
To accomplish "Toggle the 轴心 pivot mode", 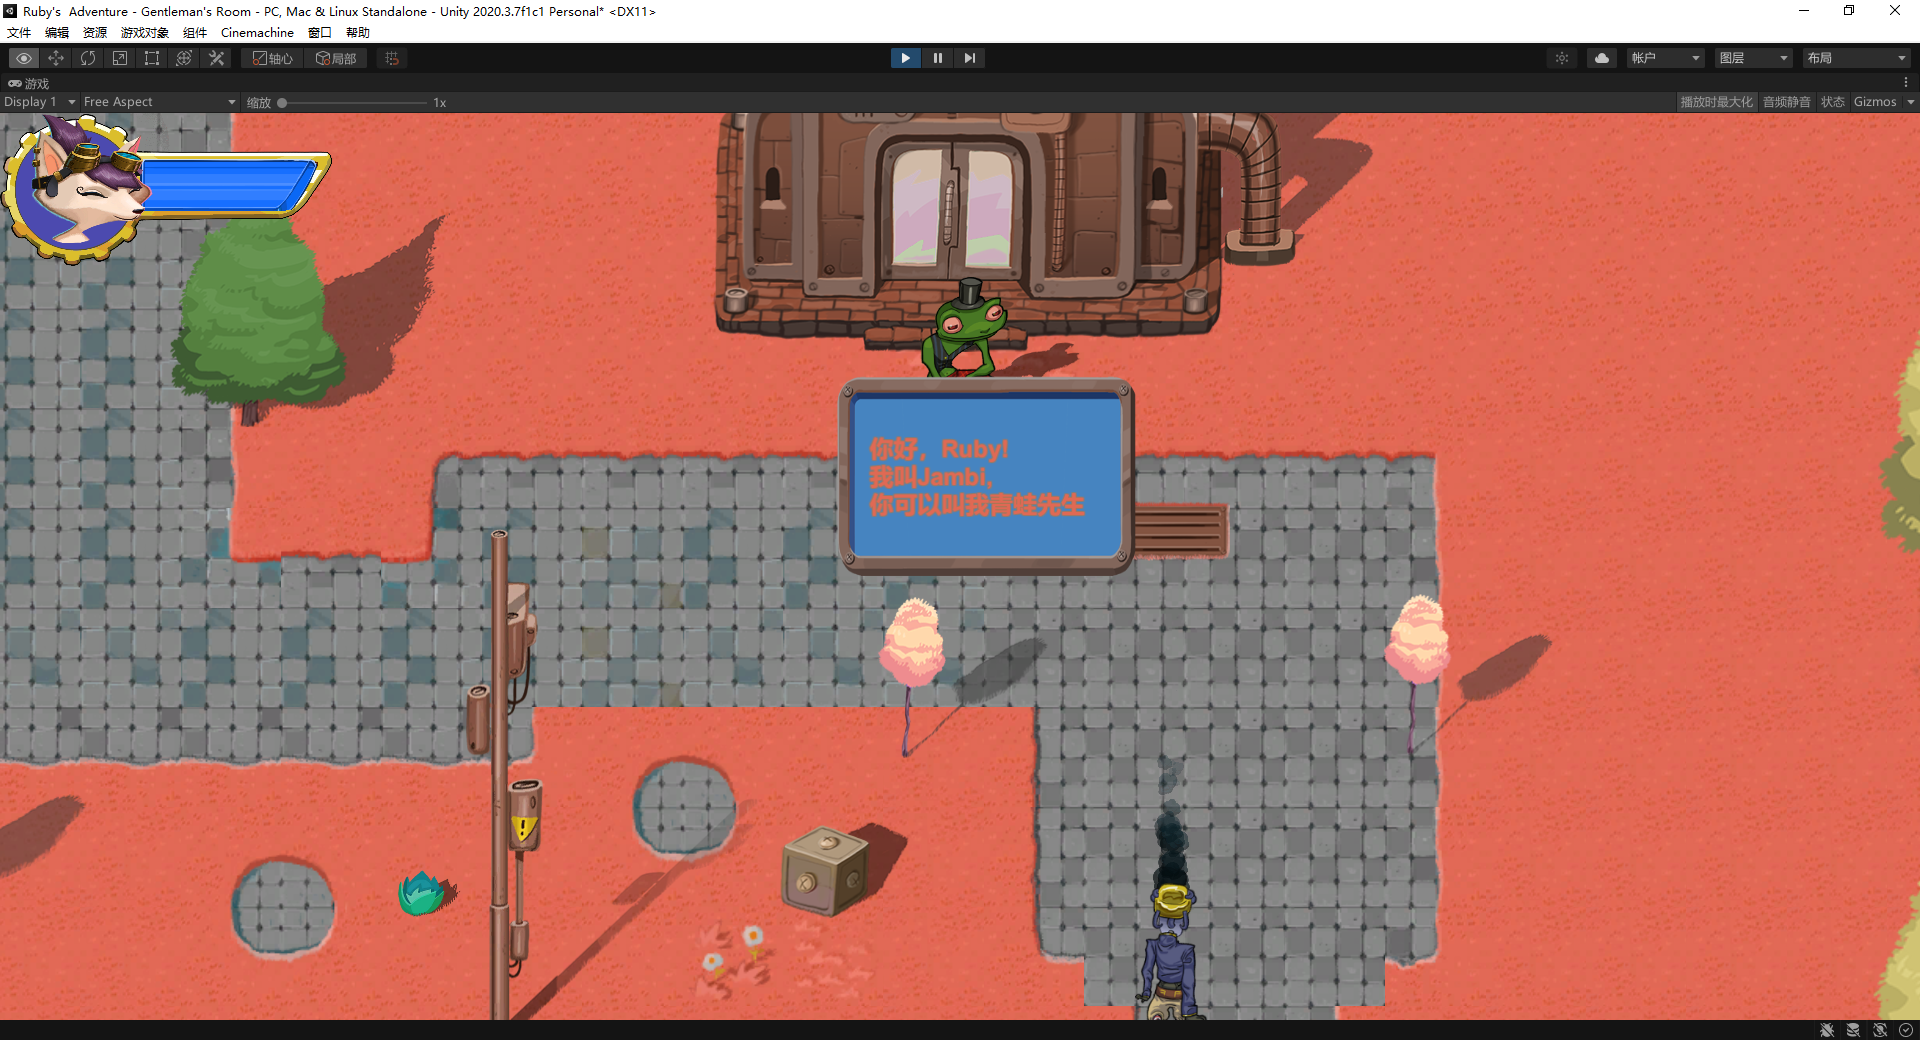I will tap(270, 58).
